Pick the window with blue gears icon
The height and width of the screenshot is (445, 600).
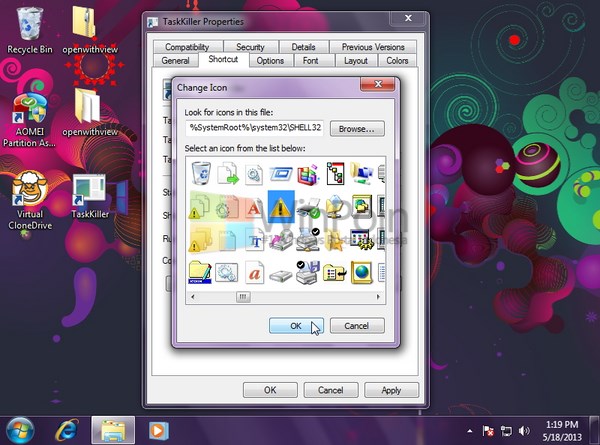click(x=227, y=272)
